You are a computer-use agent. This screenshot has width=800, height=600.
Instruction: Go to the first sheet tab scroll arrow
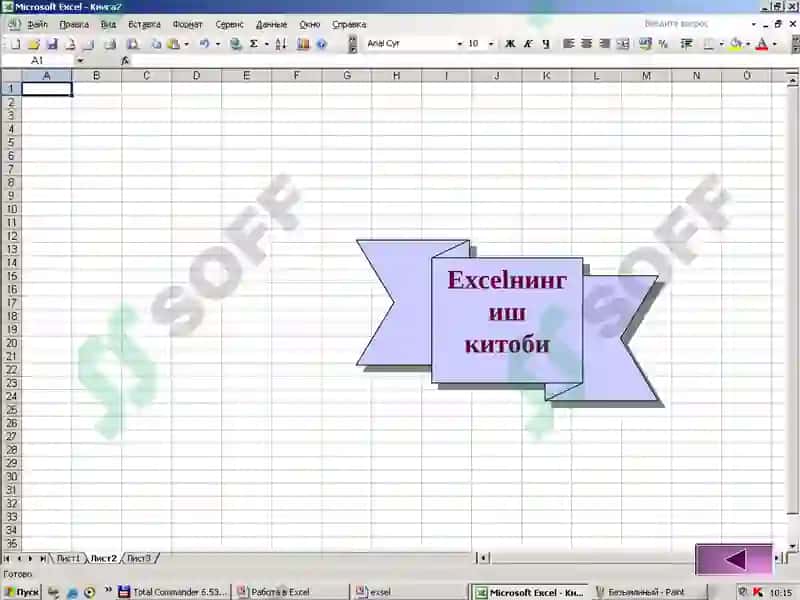(7, 559)
